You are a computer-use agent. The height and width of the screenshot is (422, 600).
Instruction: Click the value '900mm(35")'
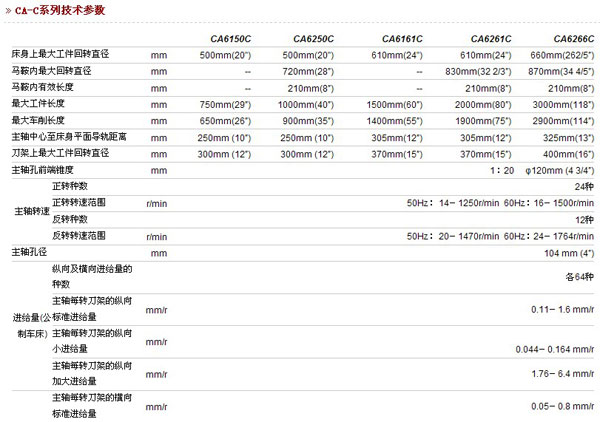(x=308, y=121)
